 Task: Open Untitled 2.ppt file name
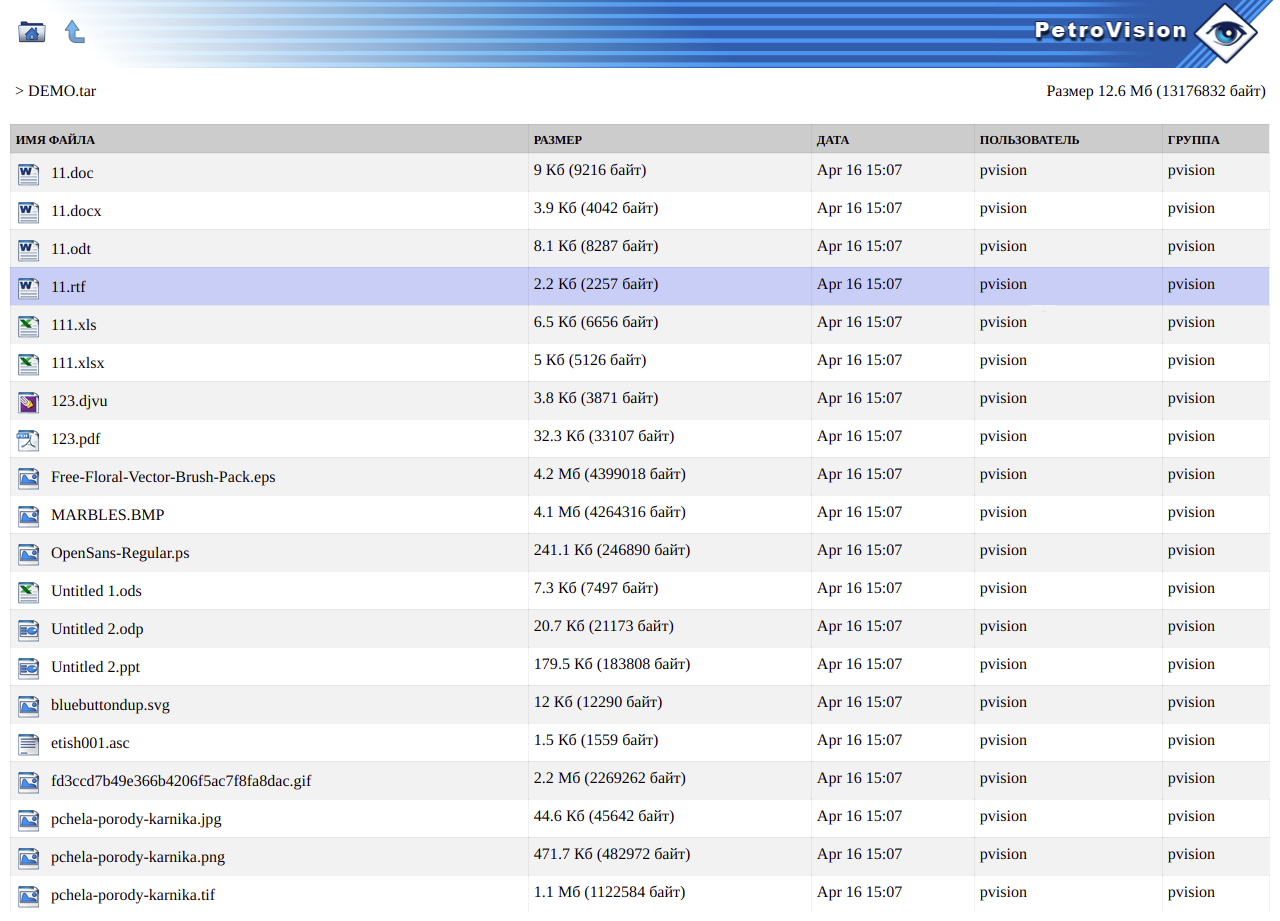point(95,667)
